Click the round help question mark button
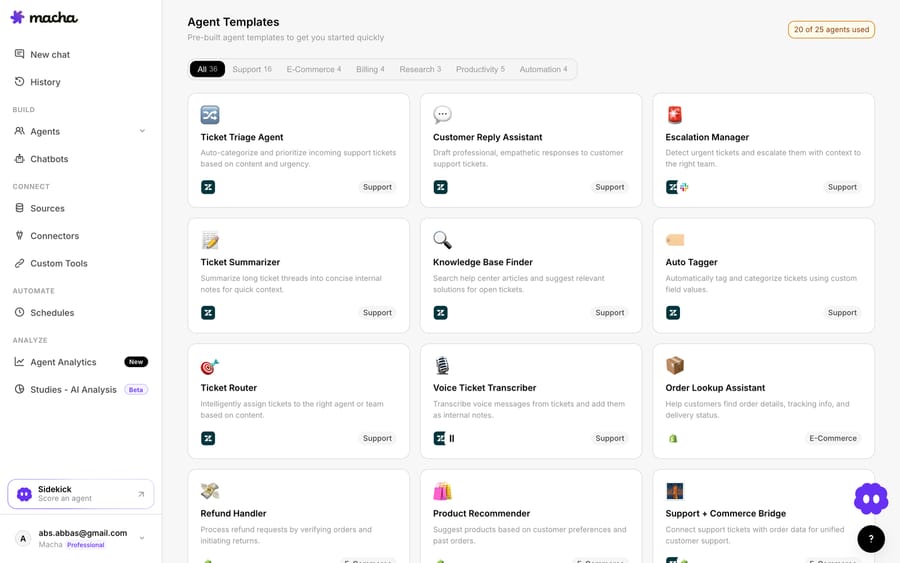This screenshot has height=563, width=900. click(871, 539)
